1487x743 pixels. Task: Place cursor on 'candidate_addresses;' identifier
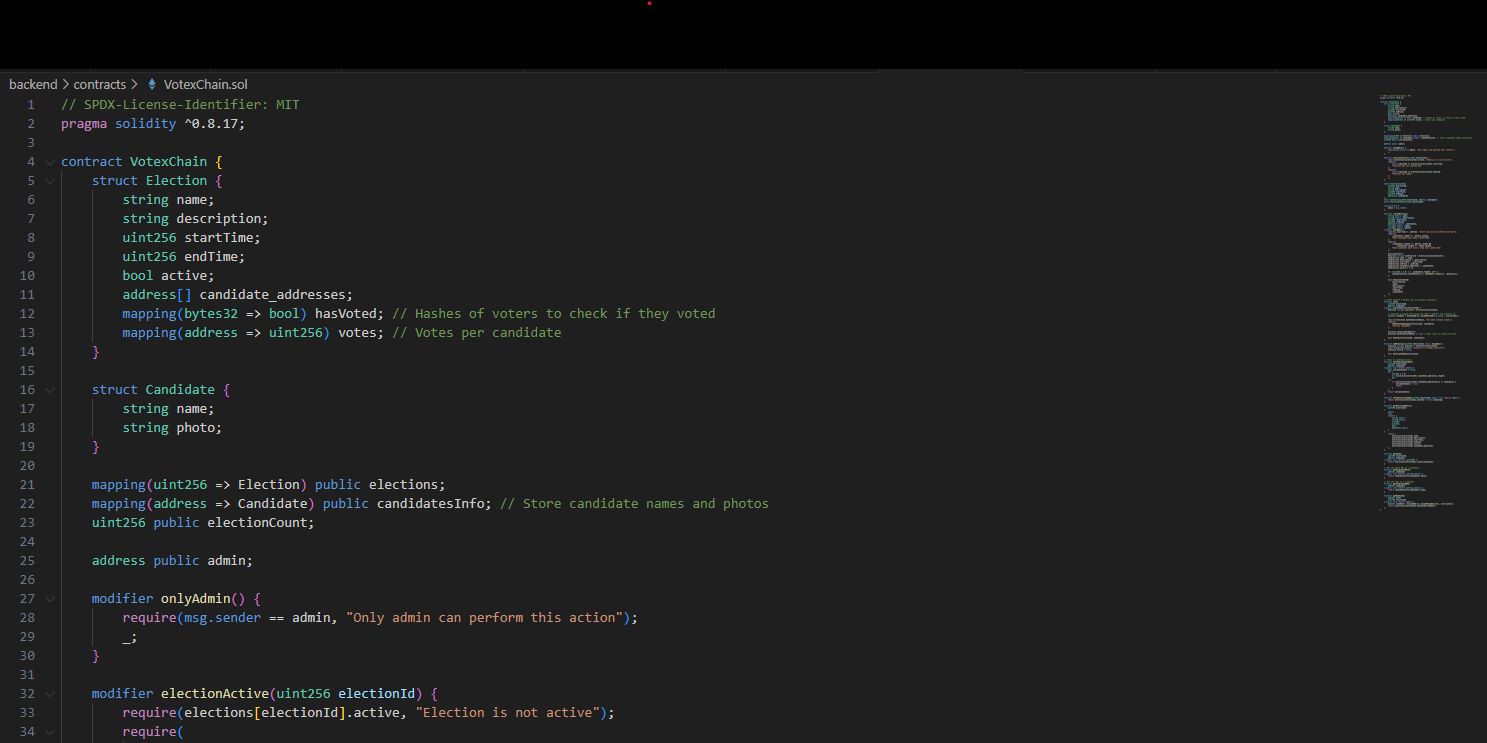click(276, 295)
